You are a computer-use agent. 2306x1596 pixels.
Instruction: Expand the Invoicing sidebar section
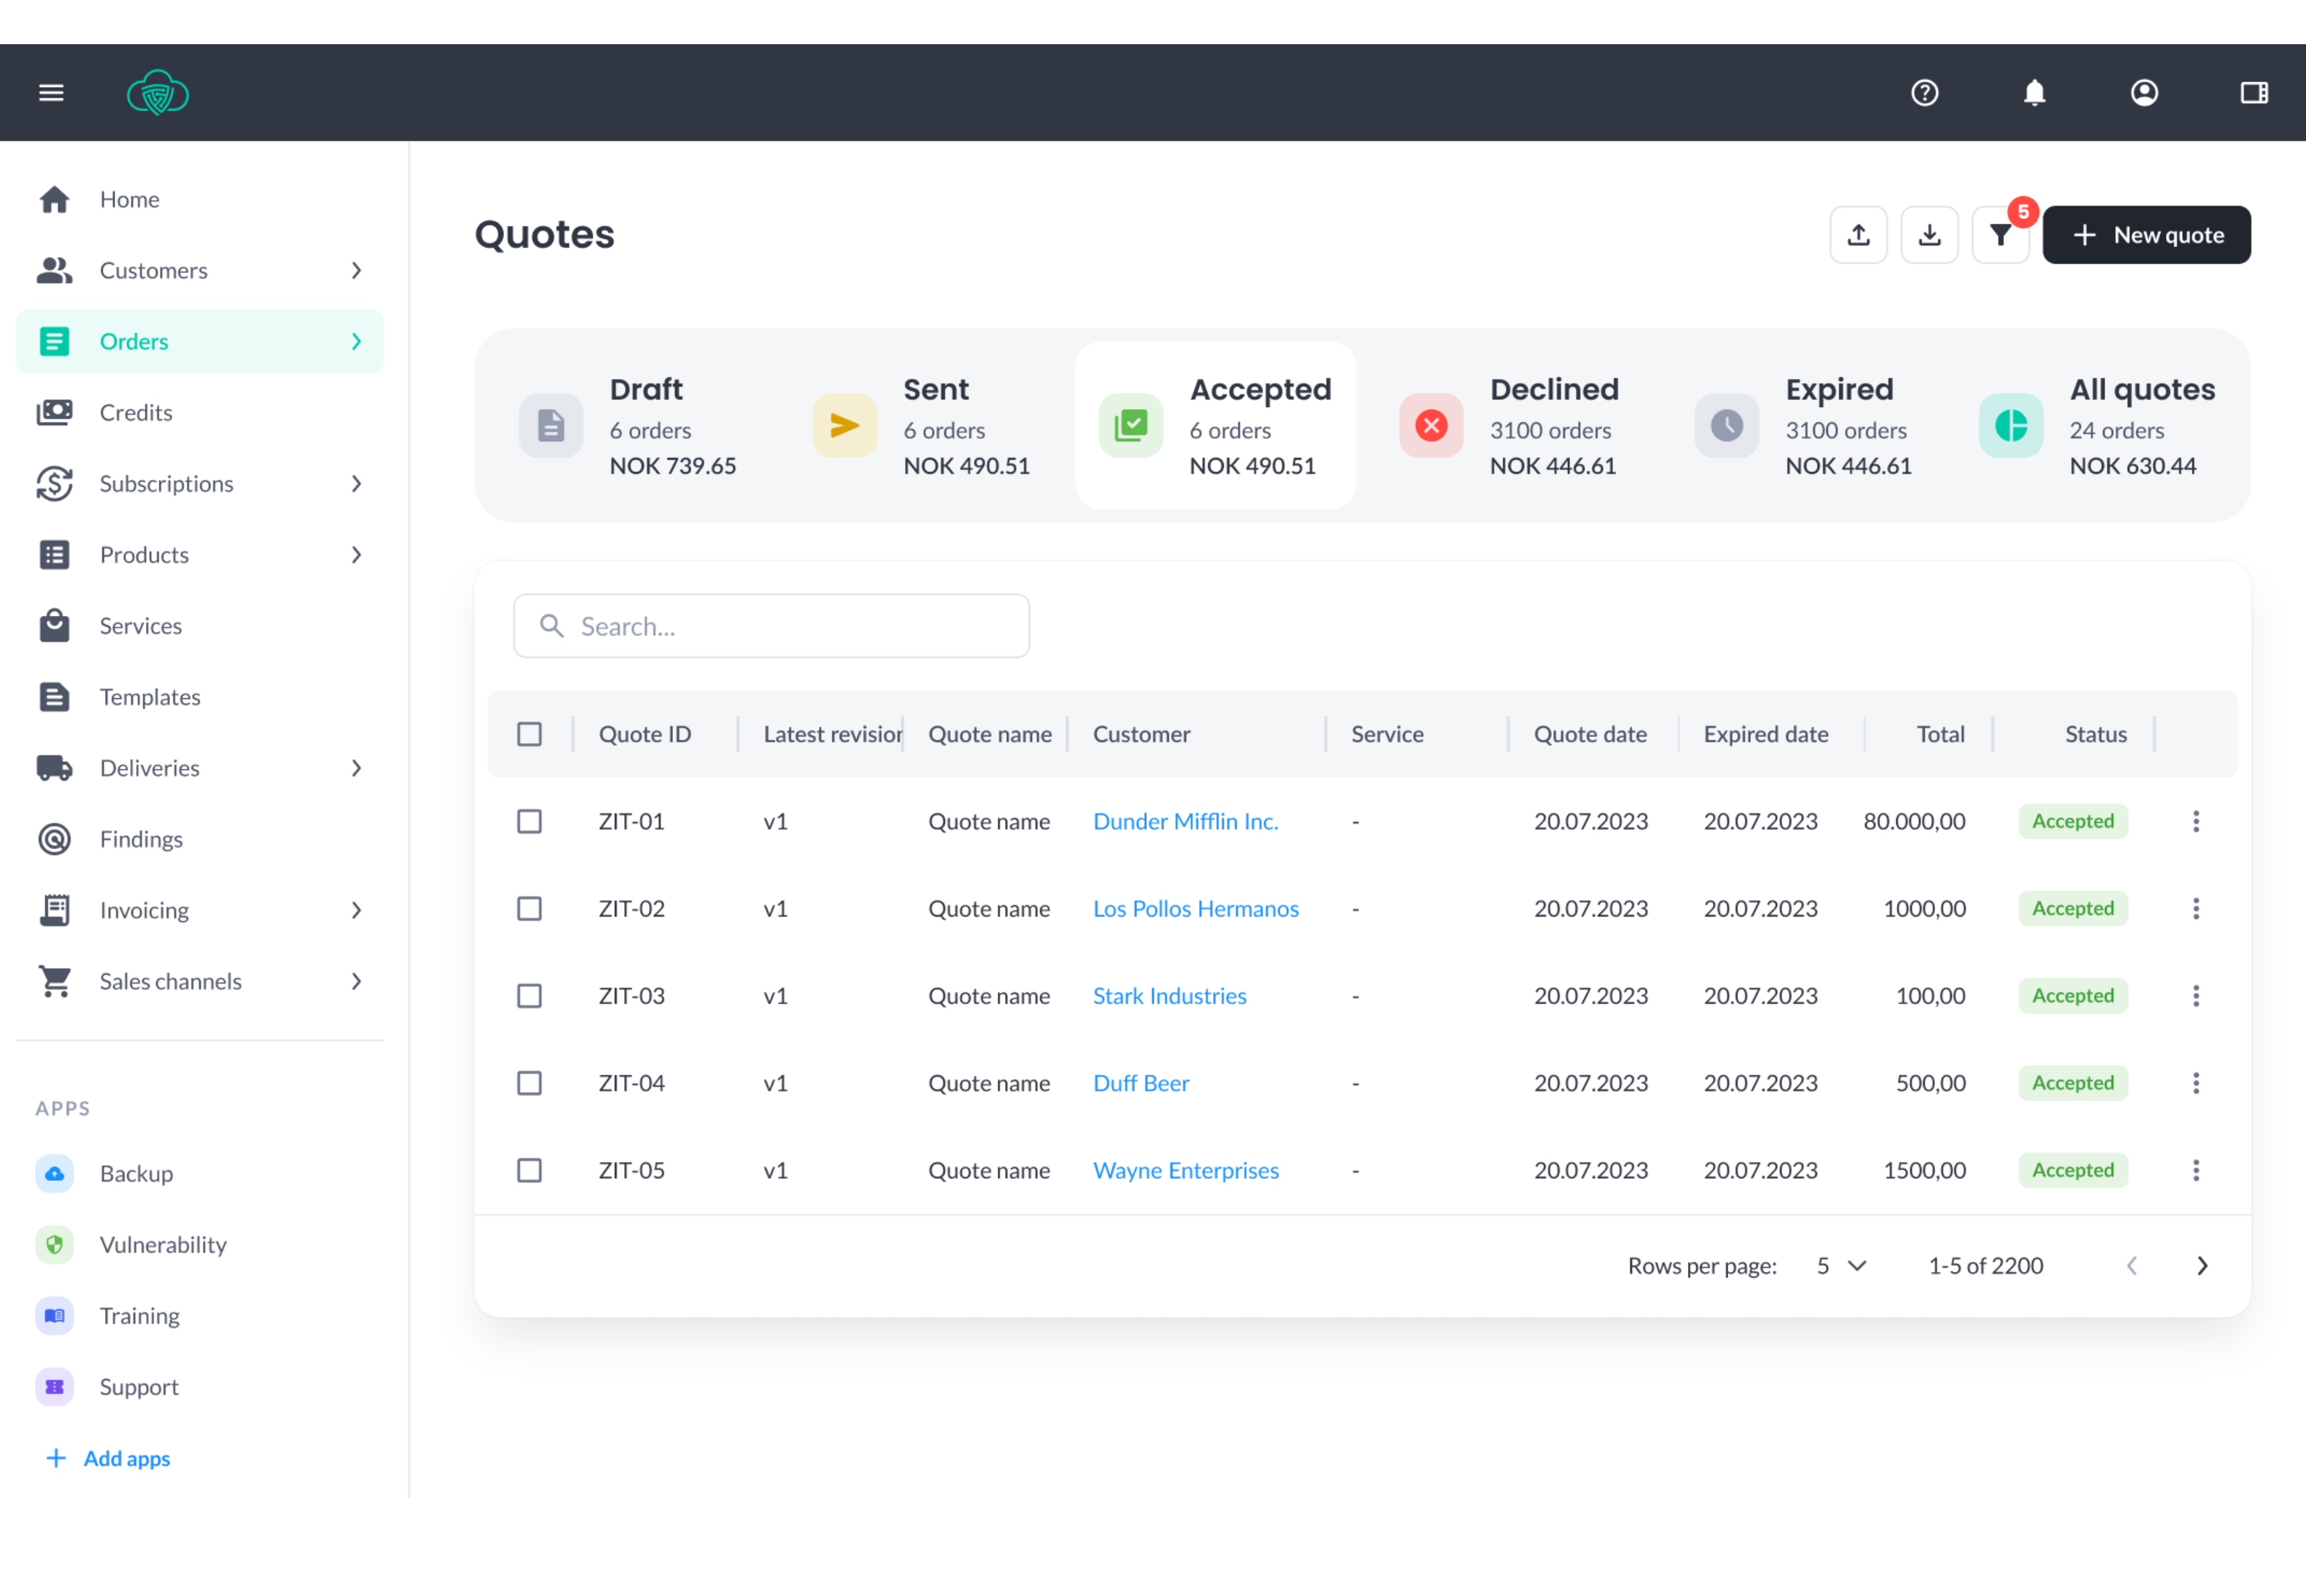click(x=356, y=910)
